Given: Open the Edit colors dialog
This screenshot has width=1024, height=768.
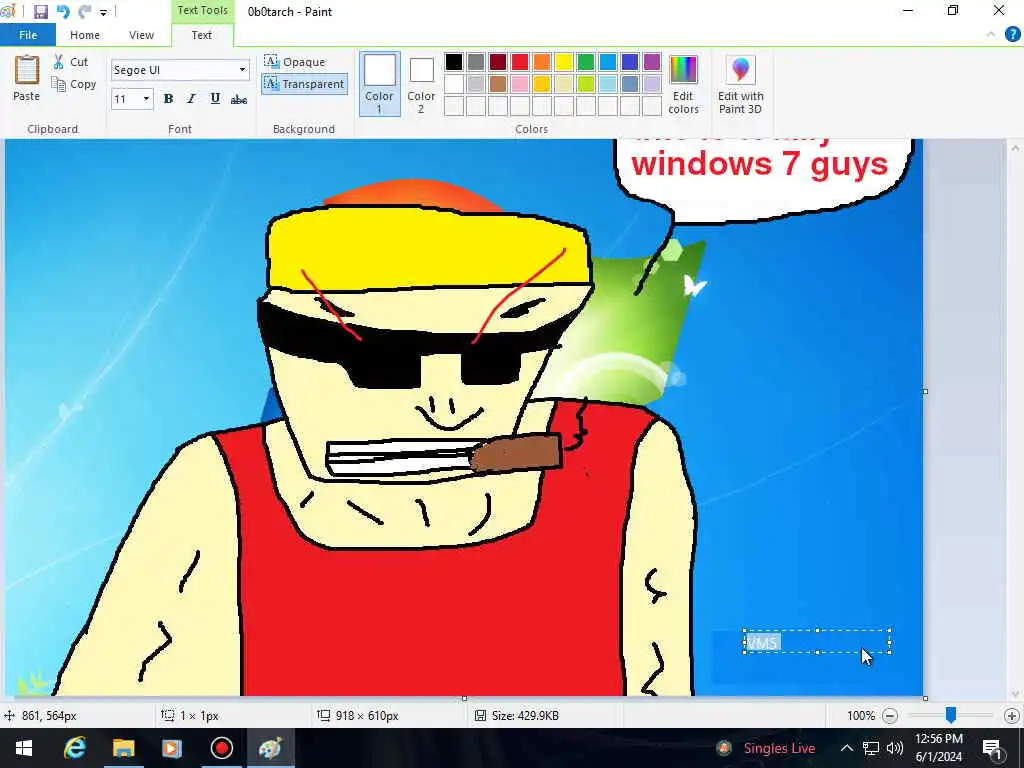Looking at the screenshot, I should click(683, 84).
